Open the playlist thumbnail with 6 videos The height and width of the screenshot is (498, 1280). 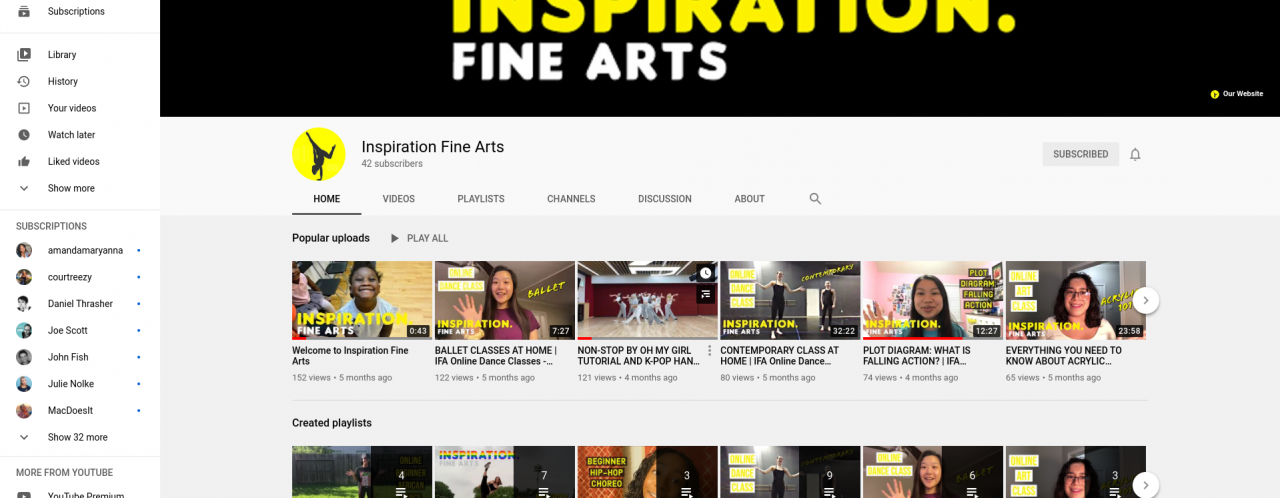933,472
